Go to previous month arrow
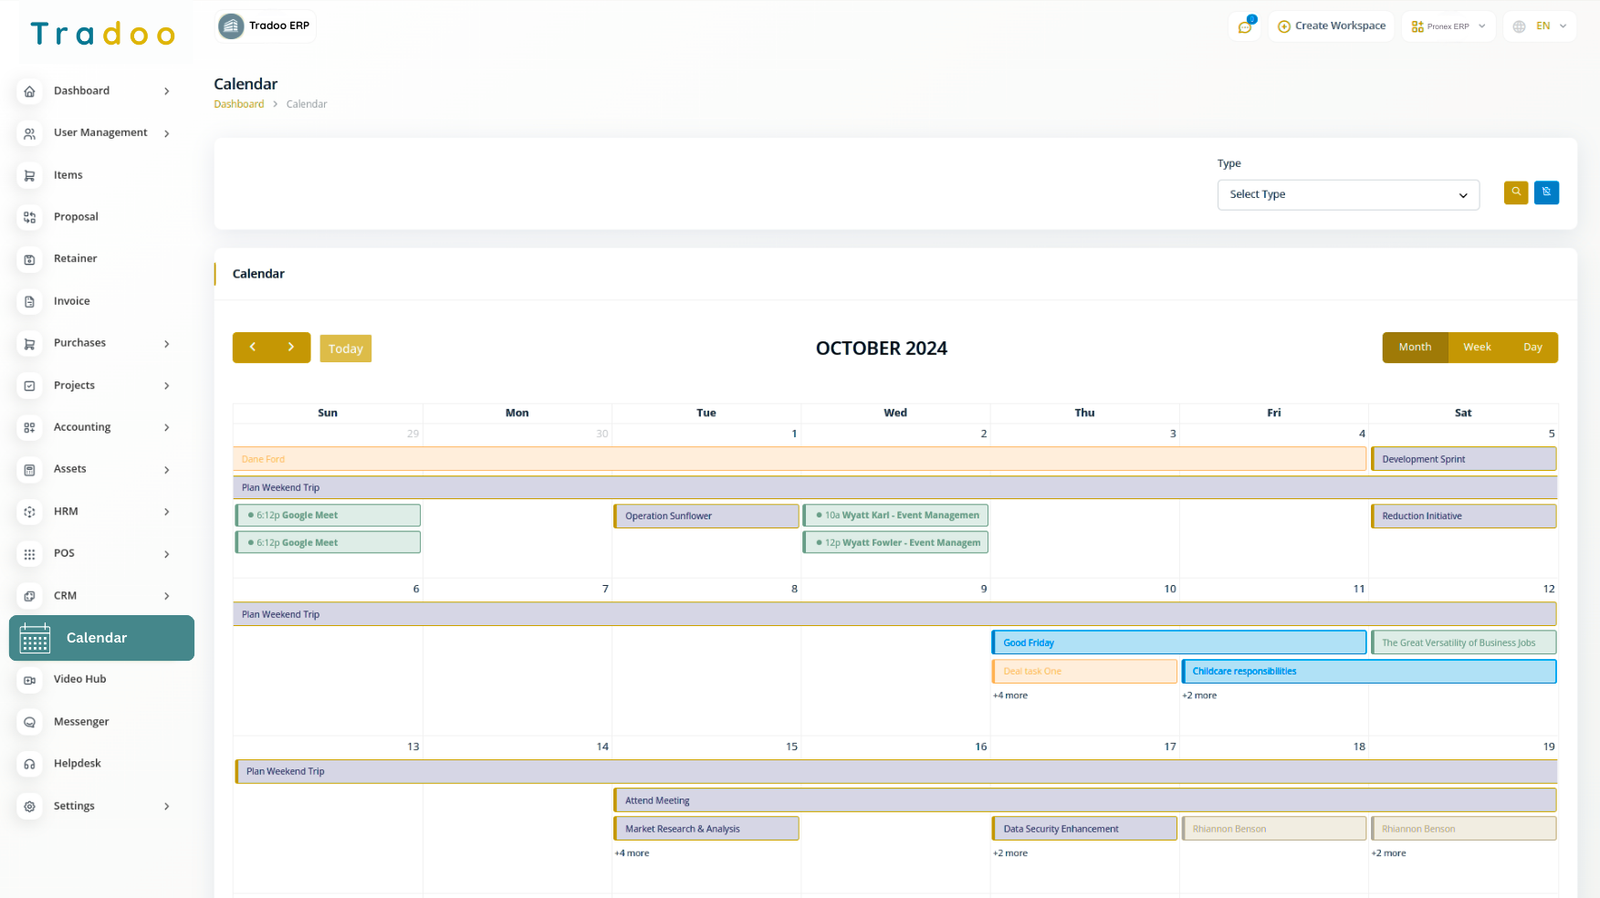The width and height of the screenshot is (1600, 898). [253, 347]
